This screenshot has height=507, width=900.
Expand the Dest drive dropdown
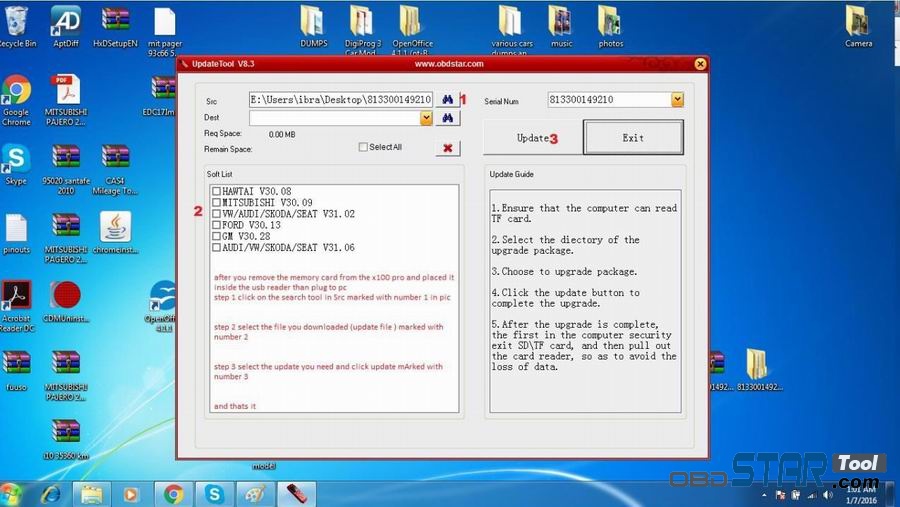click(426, 118)
